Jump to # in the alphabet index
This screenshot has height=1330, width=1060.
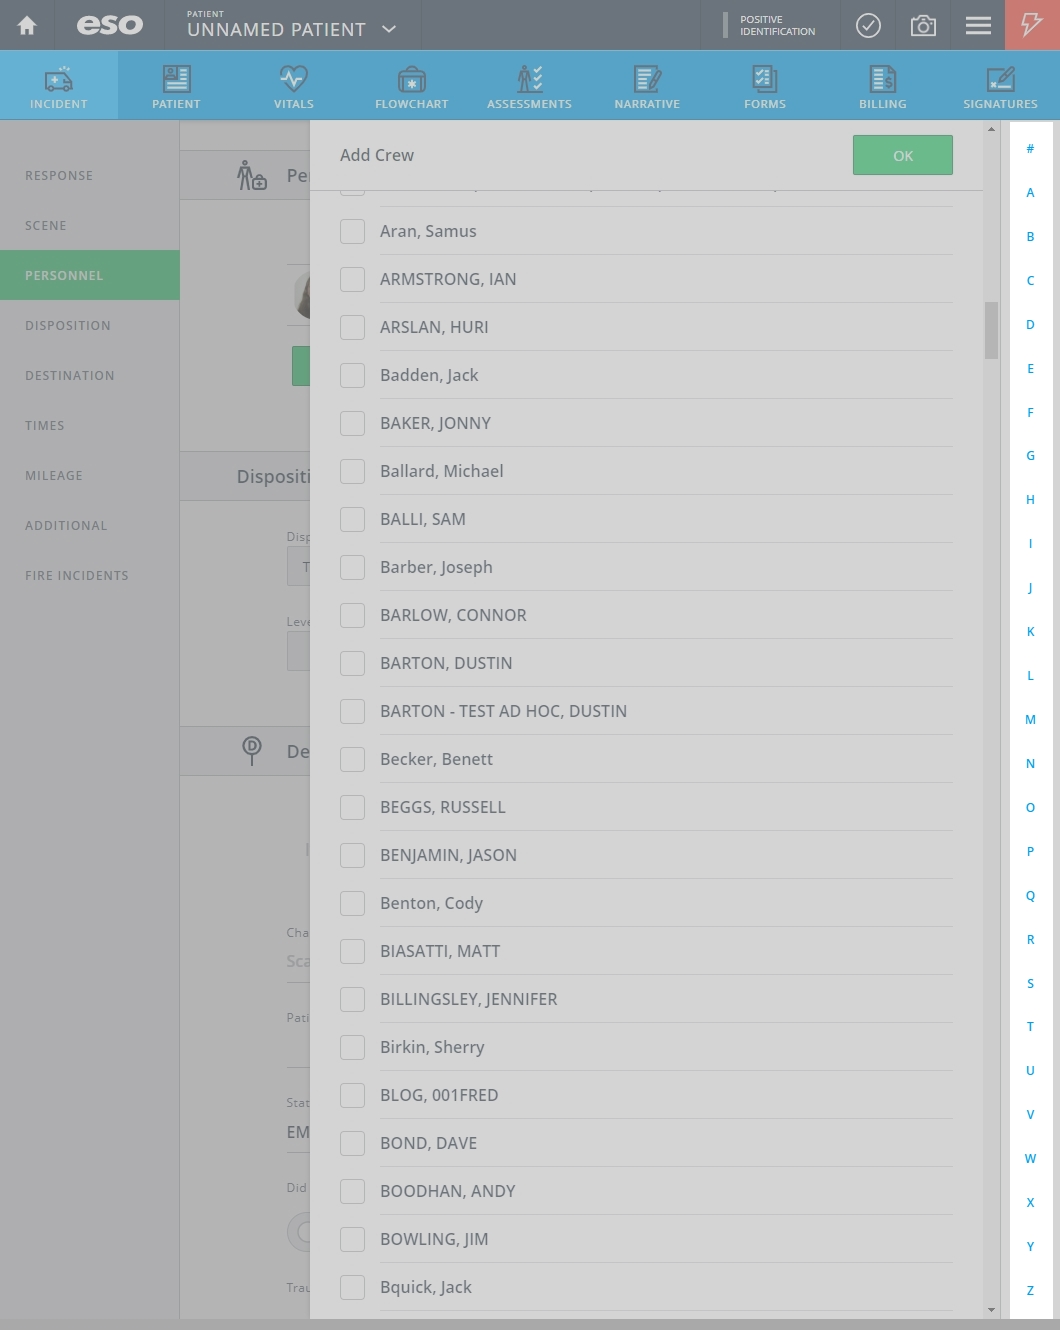[x=1030, y=149]
